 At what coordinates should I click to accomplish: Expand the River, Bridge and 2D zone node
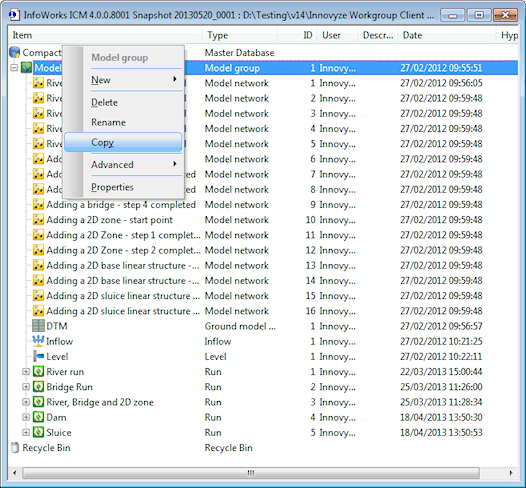26,402
